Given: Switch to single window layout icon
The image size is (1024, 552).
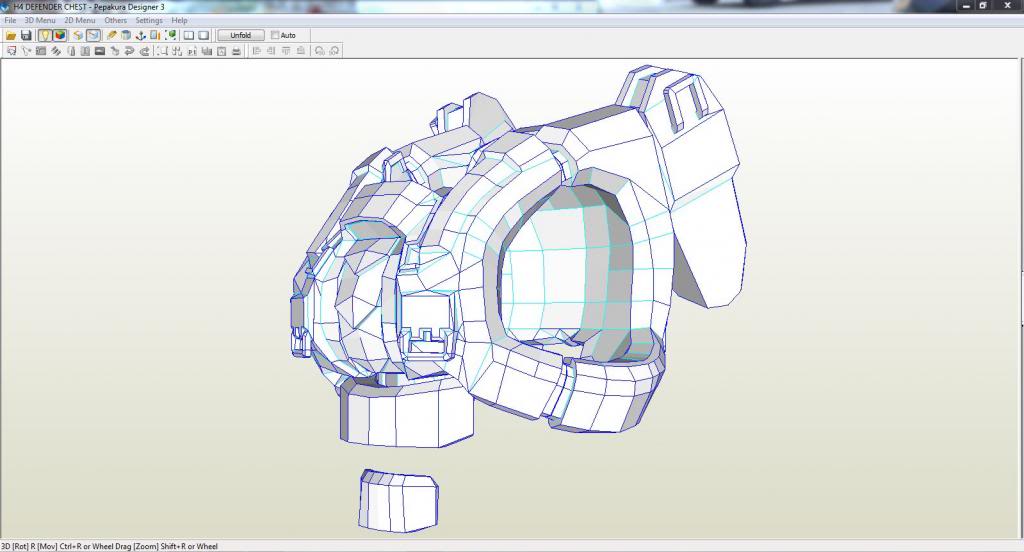Looking at the screenshot, I should coord(204,35).
